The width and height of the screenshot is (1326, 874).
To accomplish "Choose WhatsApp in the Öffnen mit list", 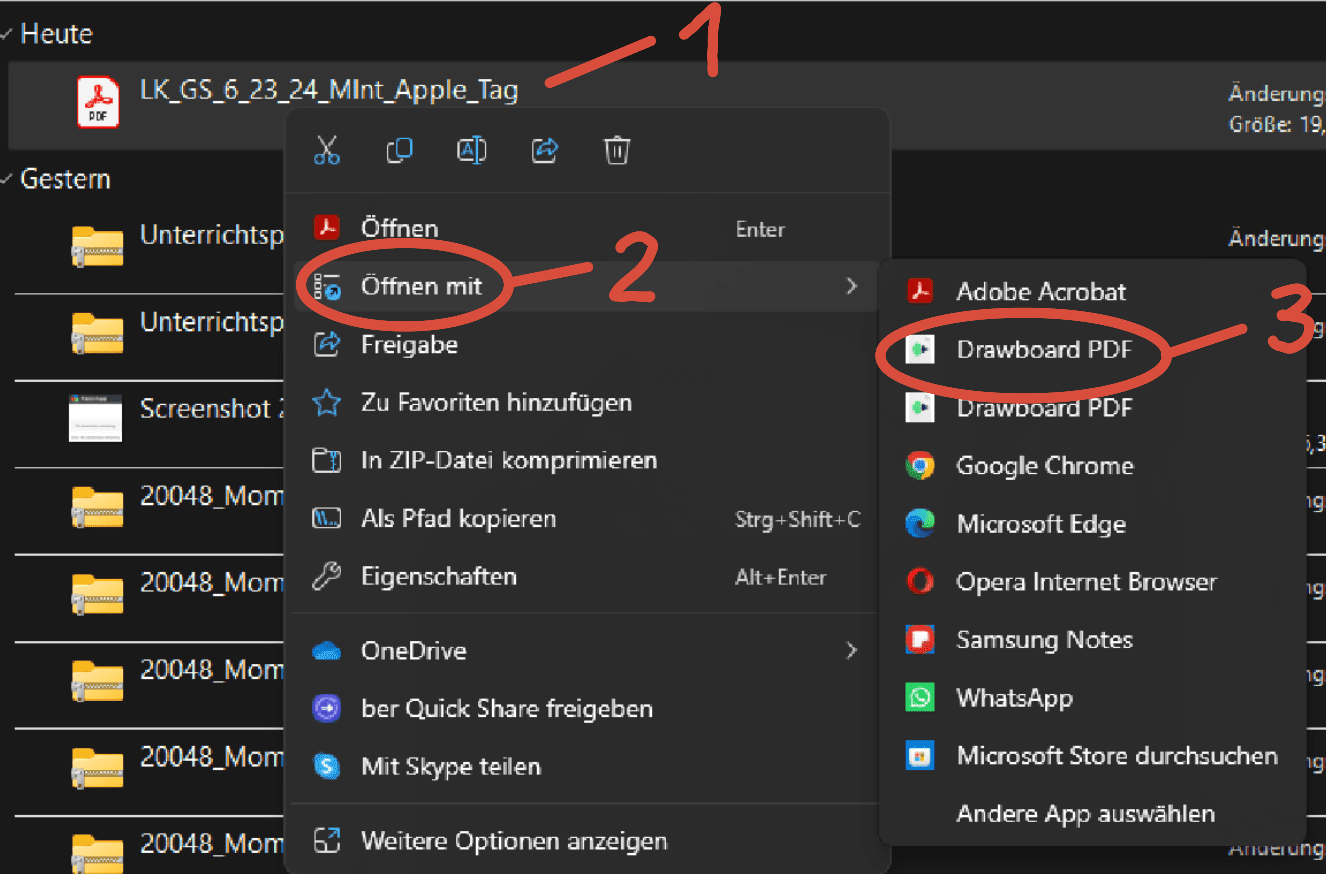I will [1093, 698].
